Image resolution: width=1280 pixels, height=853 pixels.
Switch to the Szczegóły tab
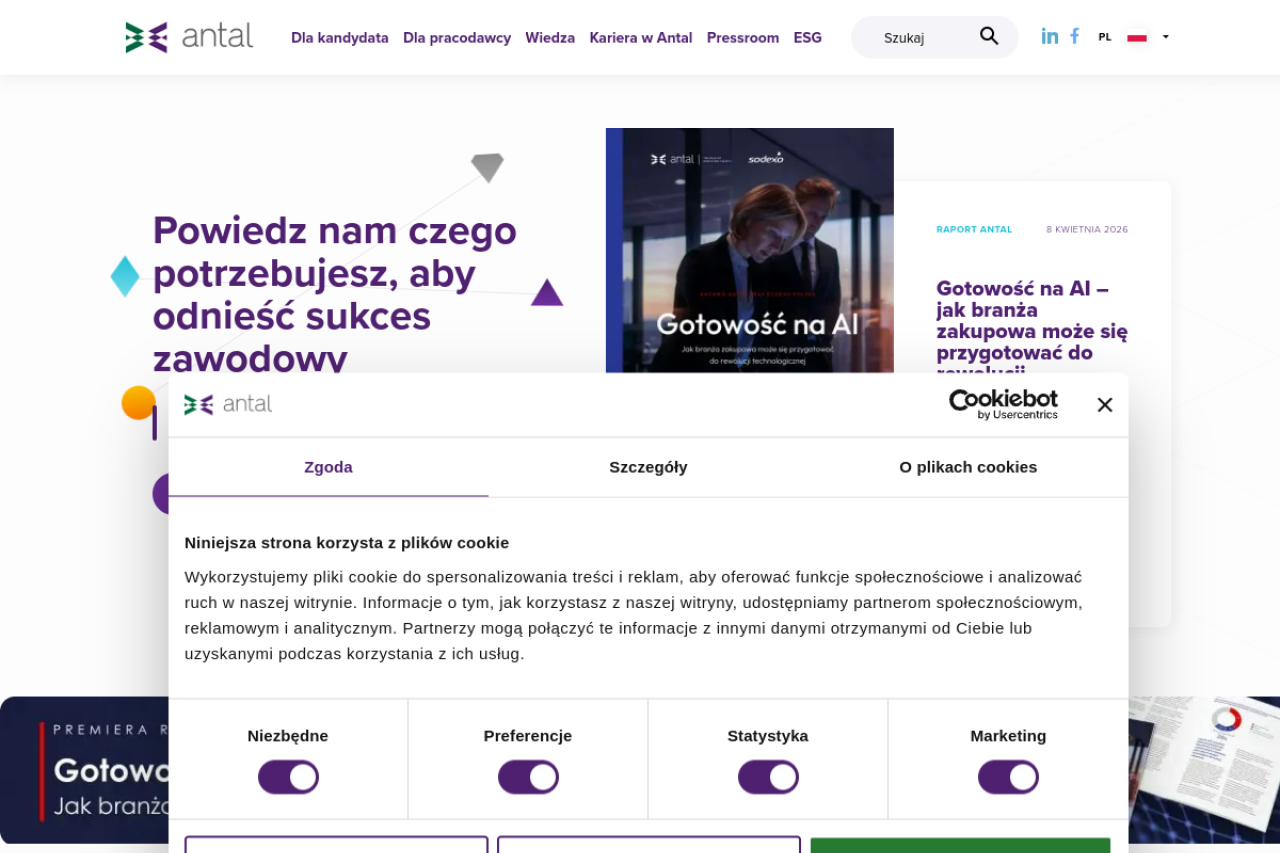tap(648, 467)
